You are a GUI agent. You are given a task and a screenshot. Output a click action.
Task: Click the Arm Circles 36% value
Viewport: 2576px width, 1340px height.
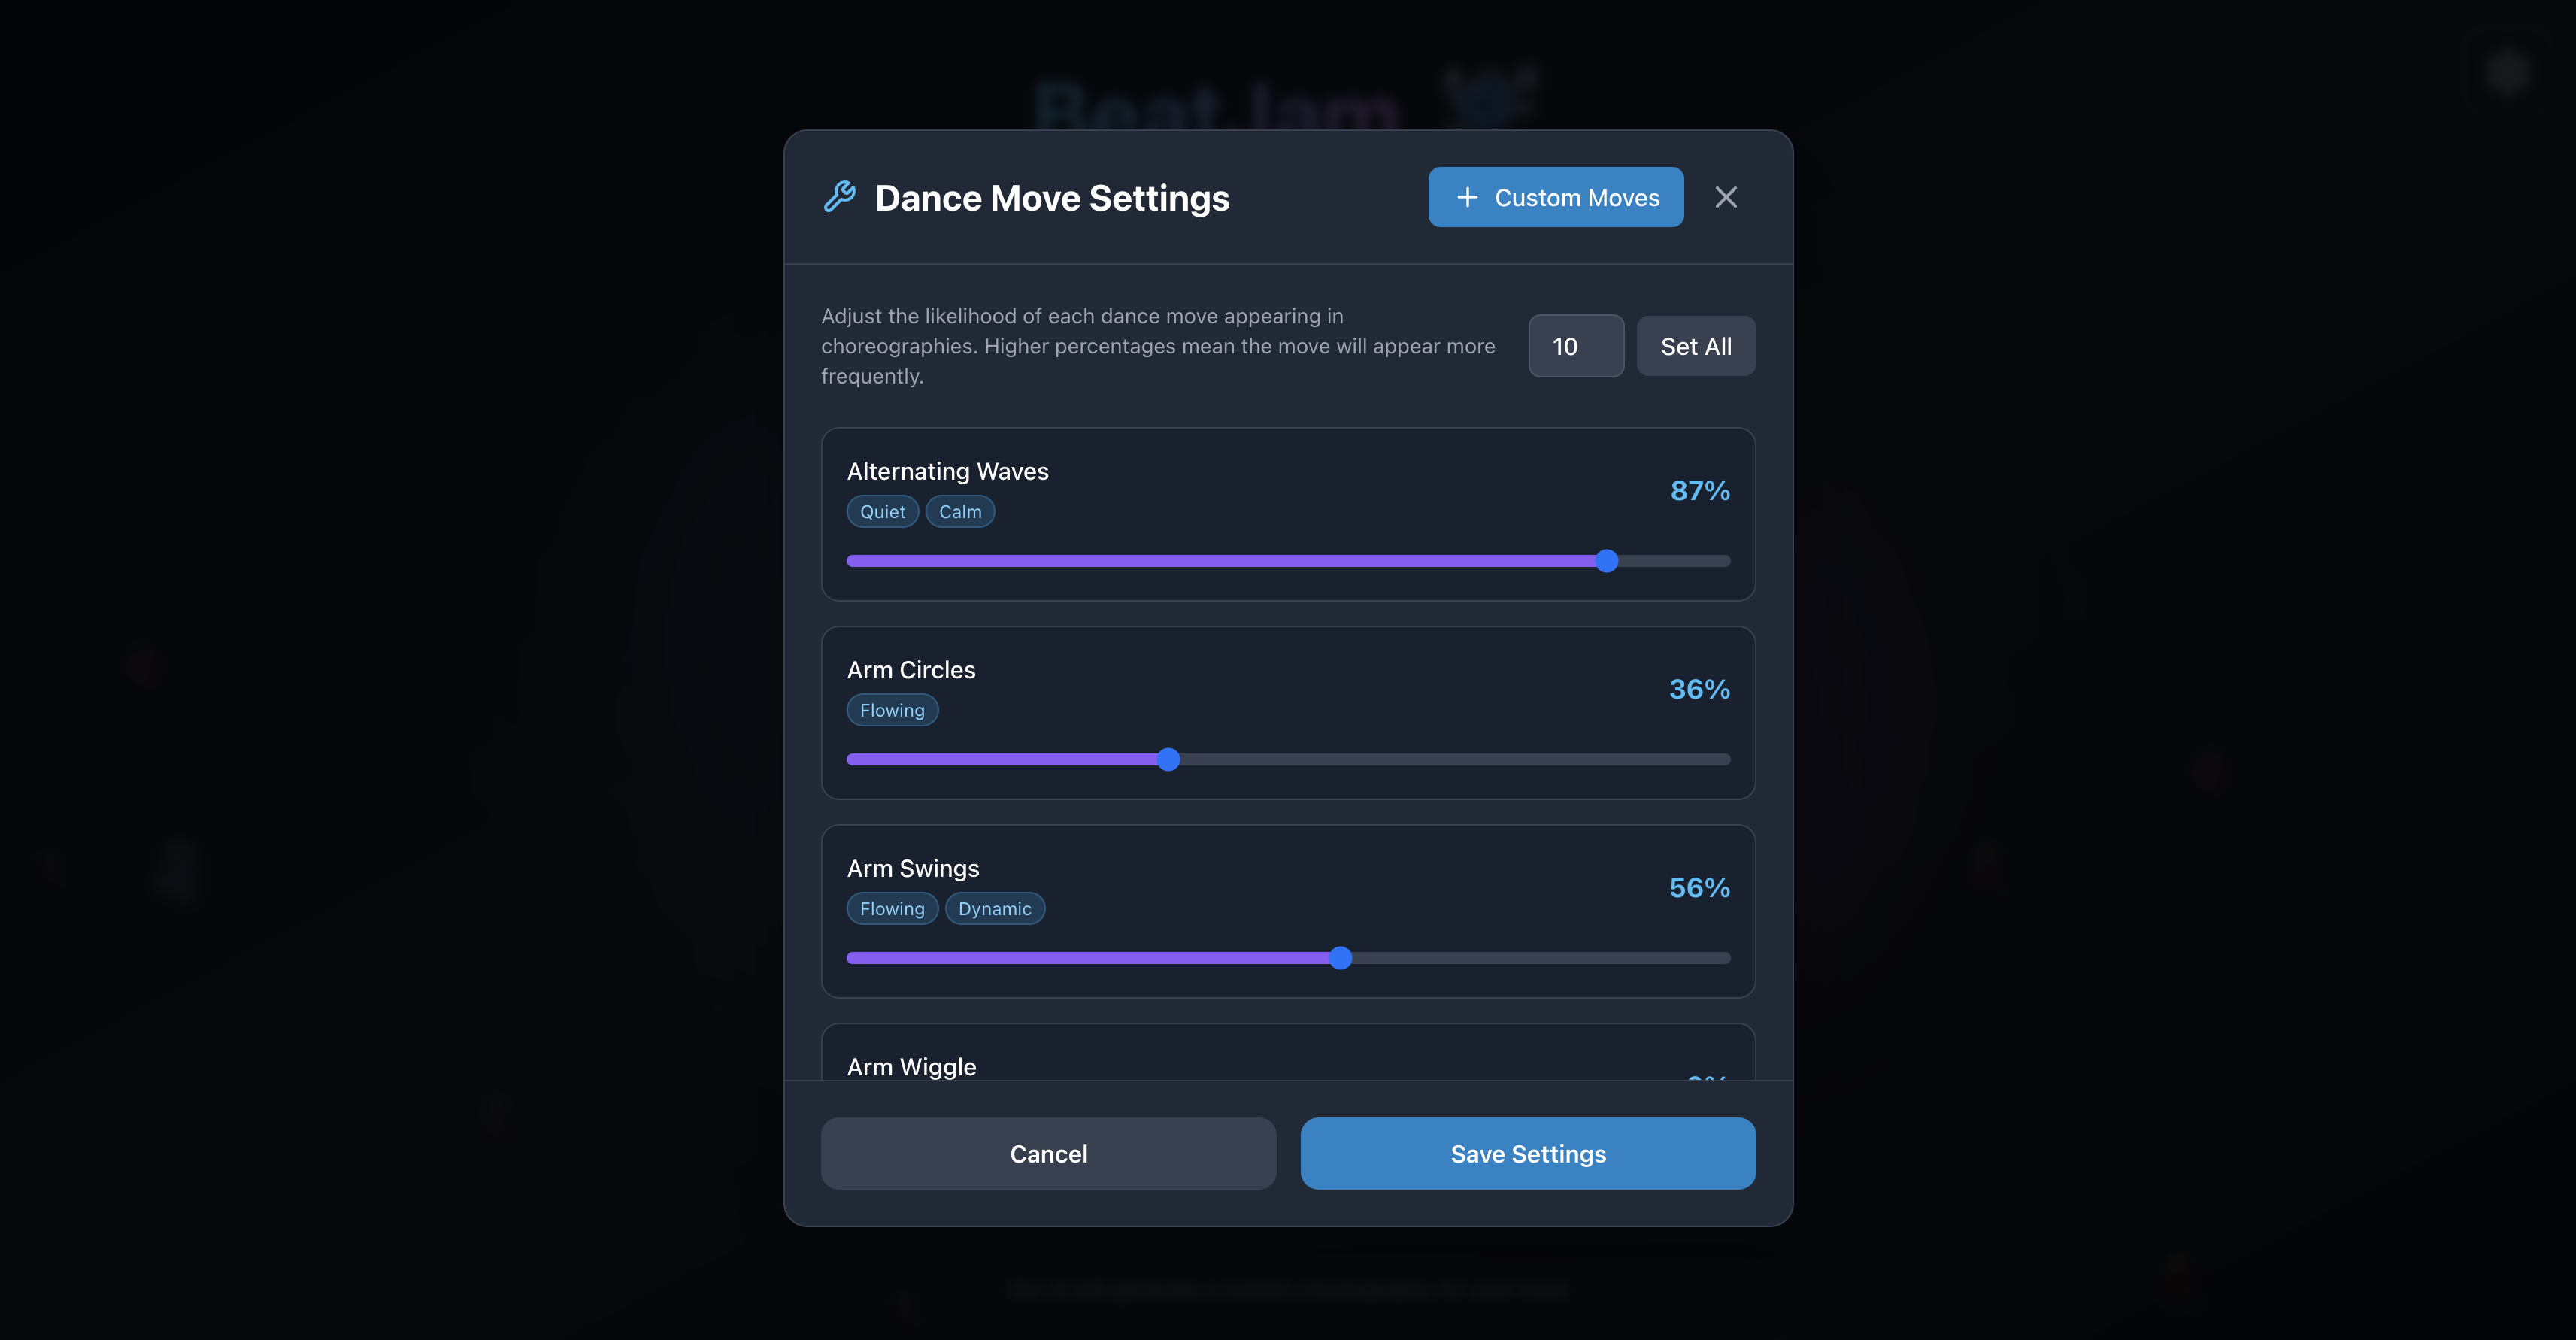(1699, 689)
